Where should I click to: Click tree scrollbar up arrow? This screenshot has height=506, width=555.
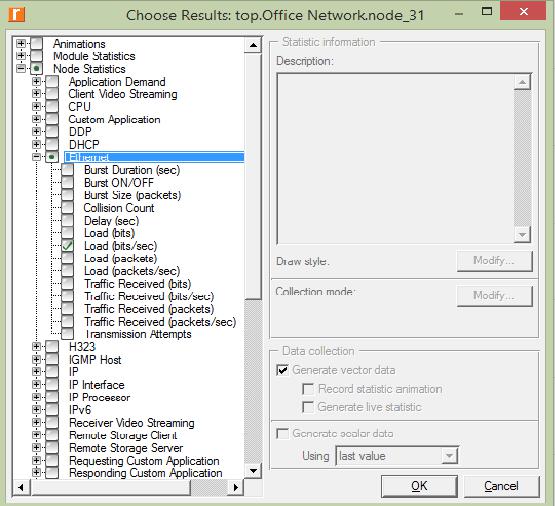click(x=253, y=45)
